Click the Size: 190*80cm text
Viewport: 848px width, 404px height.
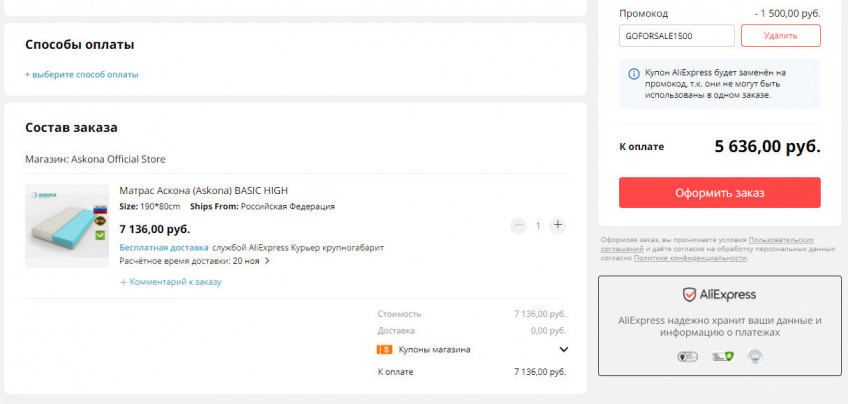pos(150,207)
